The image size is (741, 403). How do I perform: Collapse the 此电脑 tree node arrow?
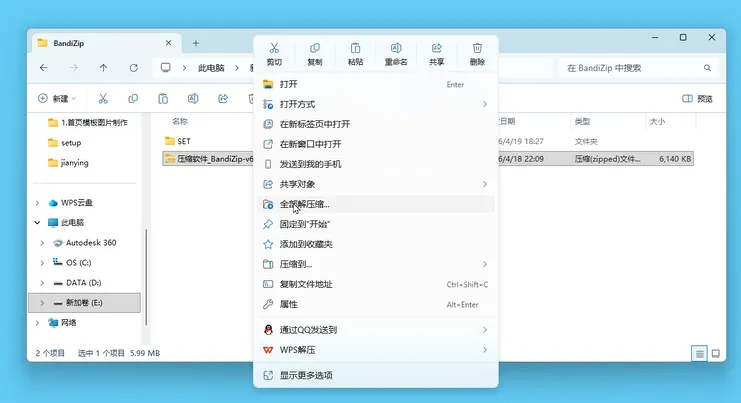click(37, 223)
